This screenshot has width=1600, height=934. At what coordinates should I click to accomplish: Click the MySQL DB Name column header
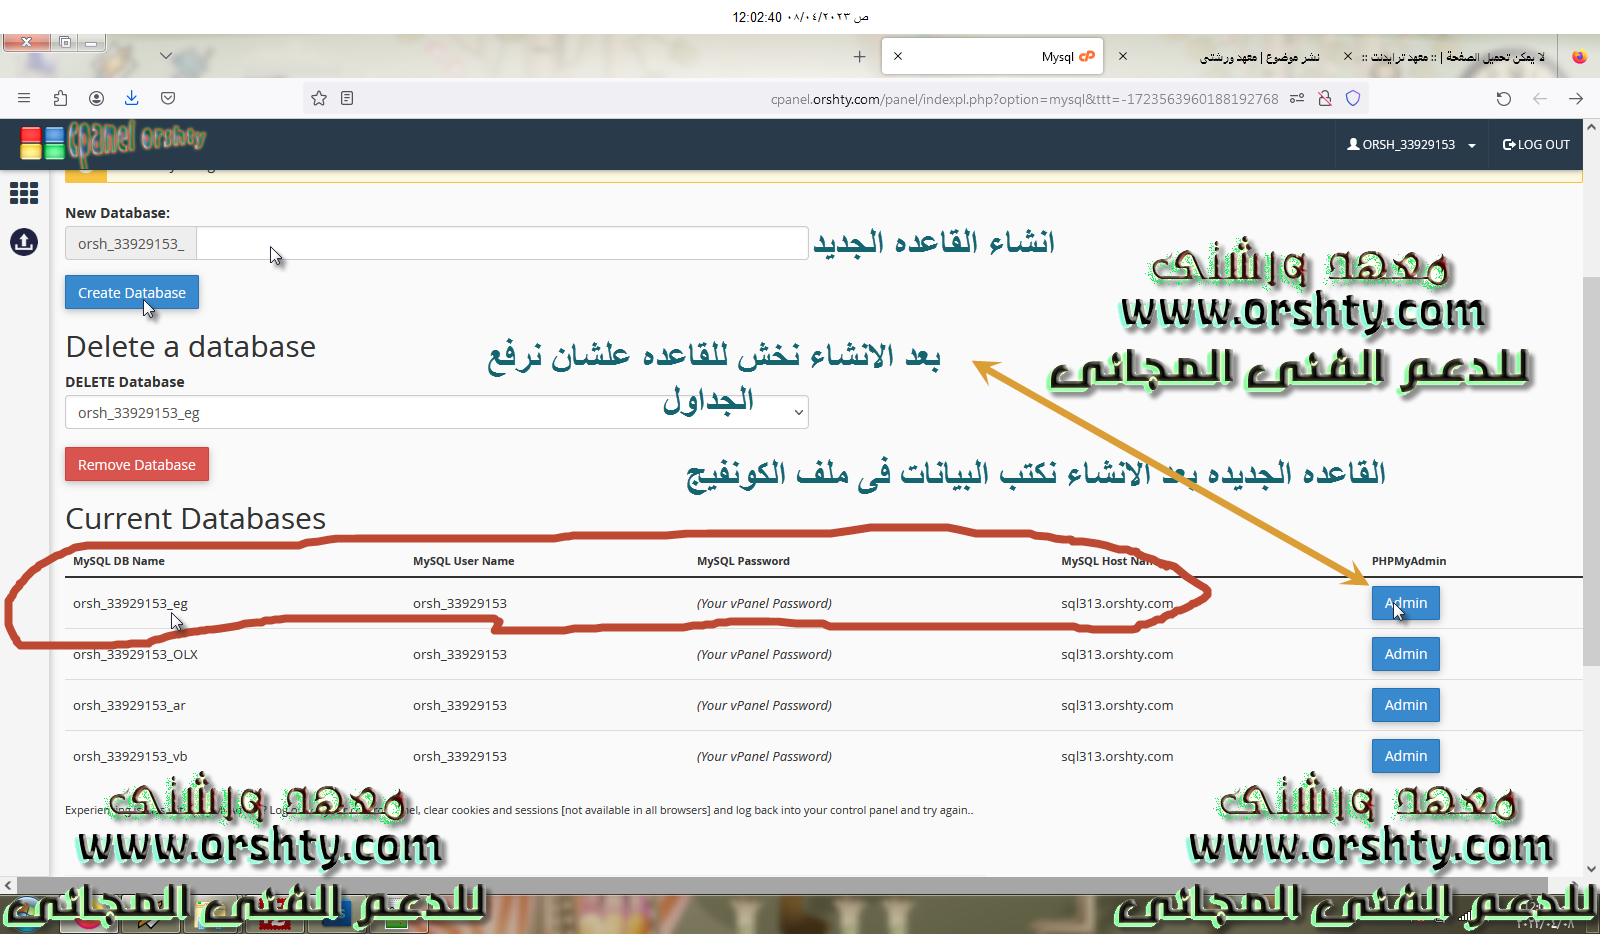tap(119, 561)
